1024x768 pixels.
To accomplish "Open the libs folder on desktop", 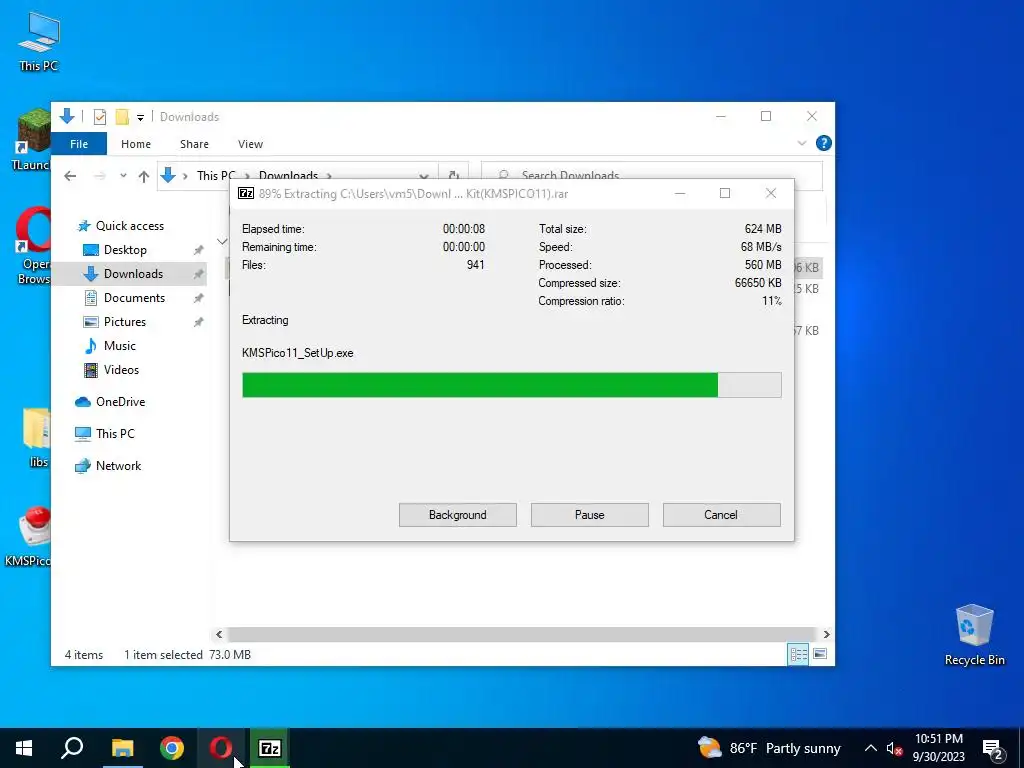I will coord(37,438).
